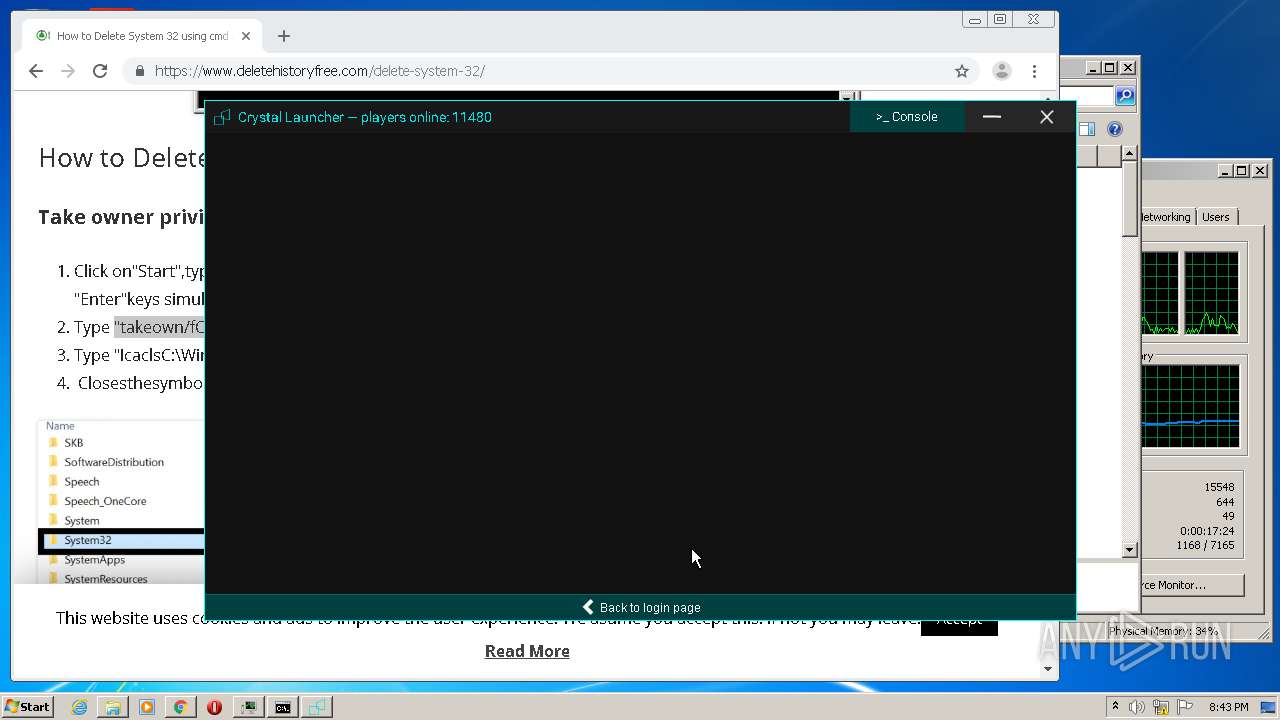Close the 'How to Delete System 32' tab
The height and width of the screenshot is (720, 1280).
[246, 36]
